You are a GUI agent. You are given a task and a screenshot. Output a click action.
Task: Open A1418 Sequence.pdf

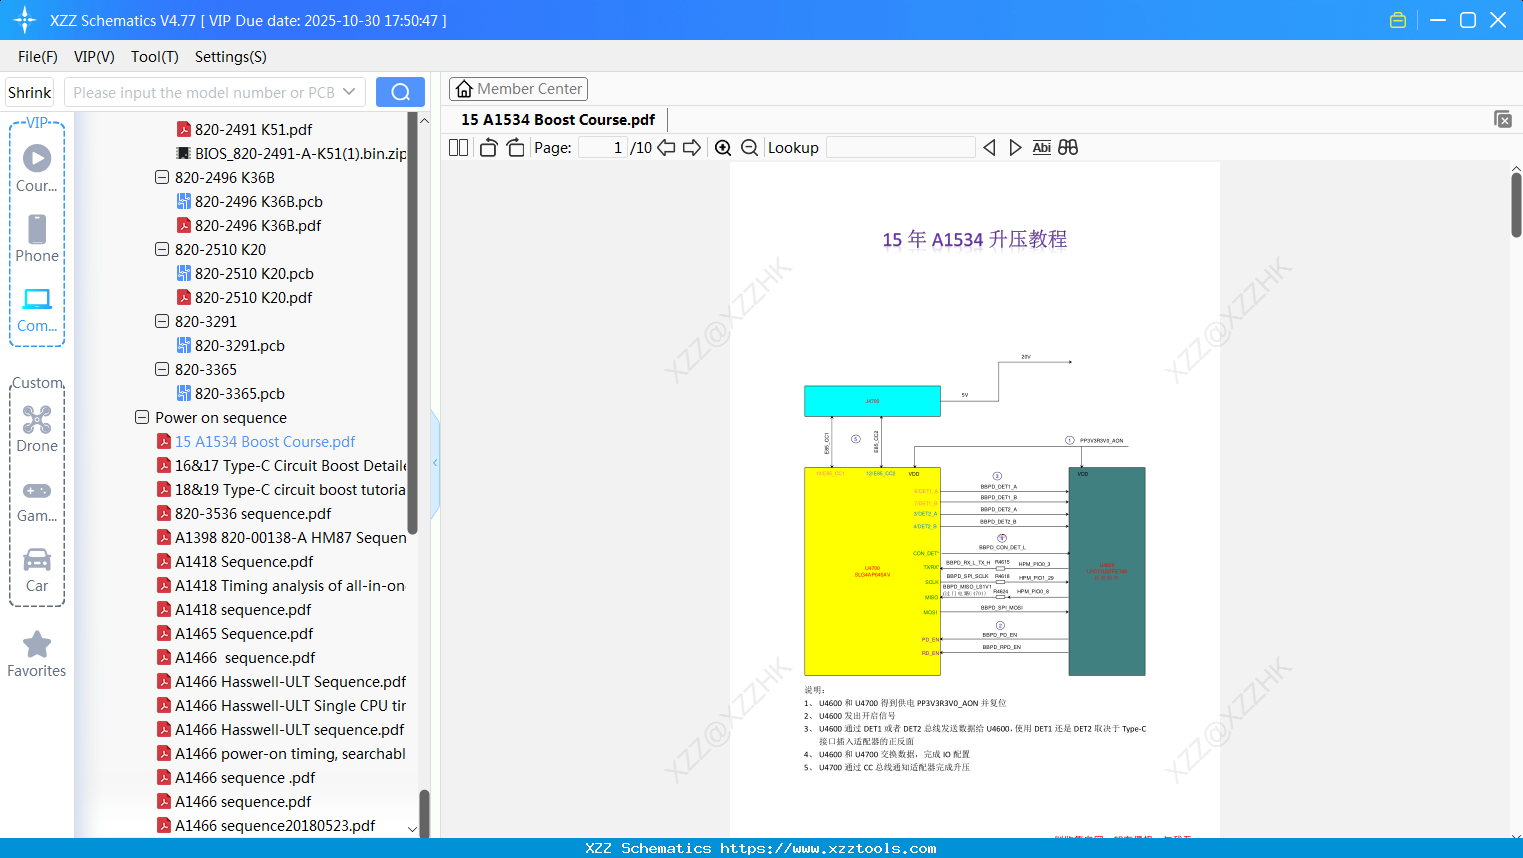pos(244,561)
